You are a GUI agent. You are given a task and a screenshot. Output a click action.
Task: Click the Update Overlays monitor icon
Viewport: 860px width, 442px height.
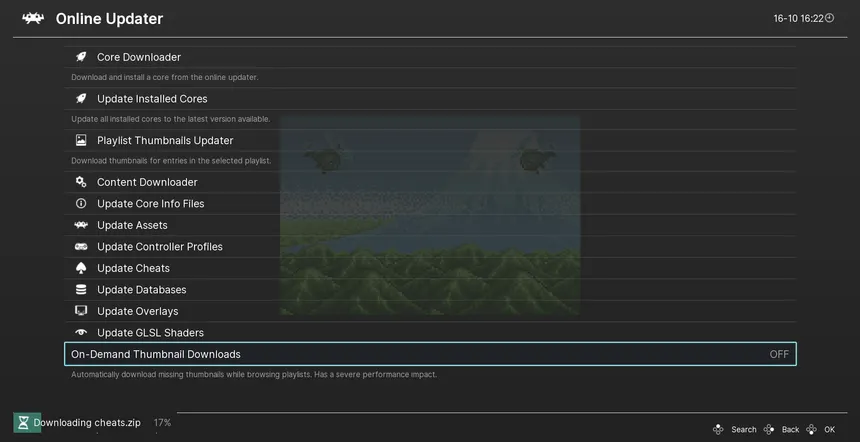(81, 311)
